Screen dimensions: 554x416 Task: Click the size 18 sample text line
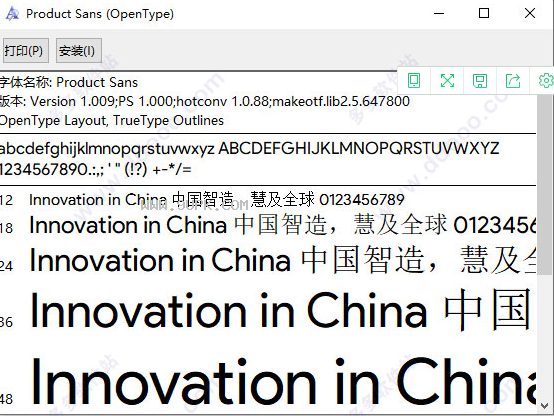pyautogui.click(x=283, y=225)
